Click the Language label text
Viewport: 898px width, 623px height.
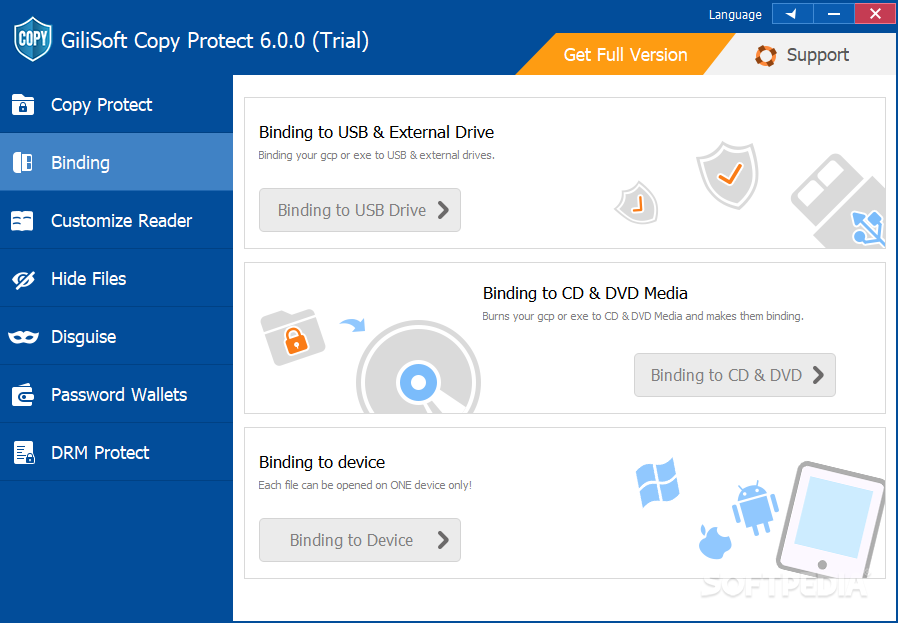click(735, 15)
